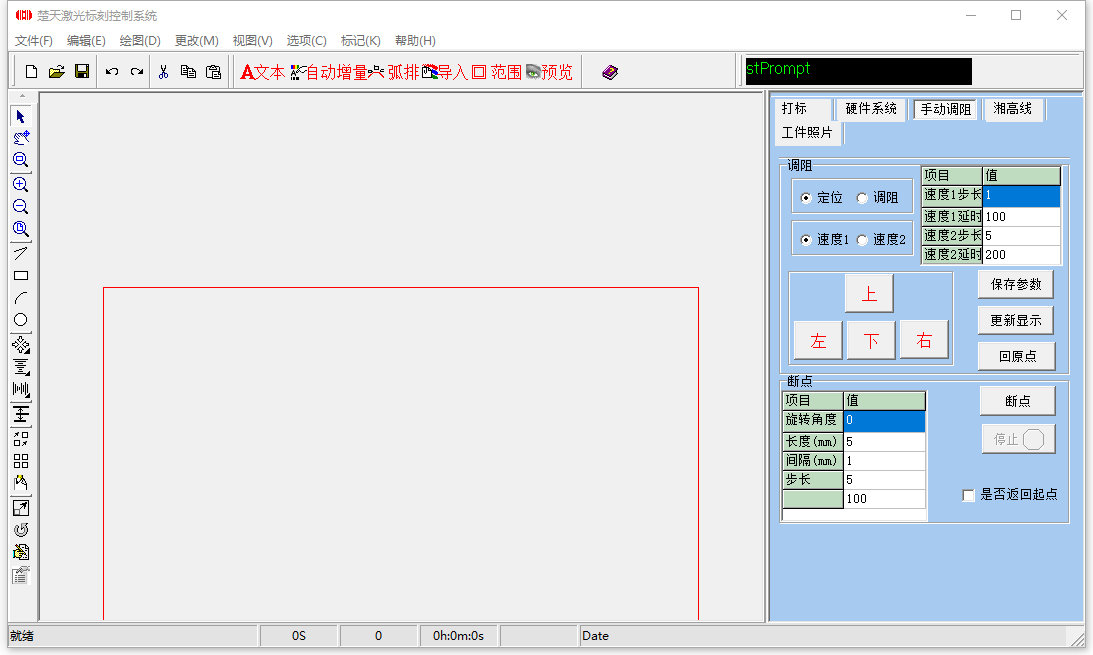Edit the 长度(mm) value cell
The image size is (1093, 655).
tap(884, 442)
